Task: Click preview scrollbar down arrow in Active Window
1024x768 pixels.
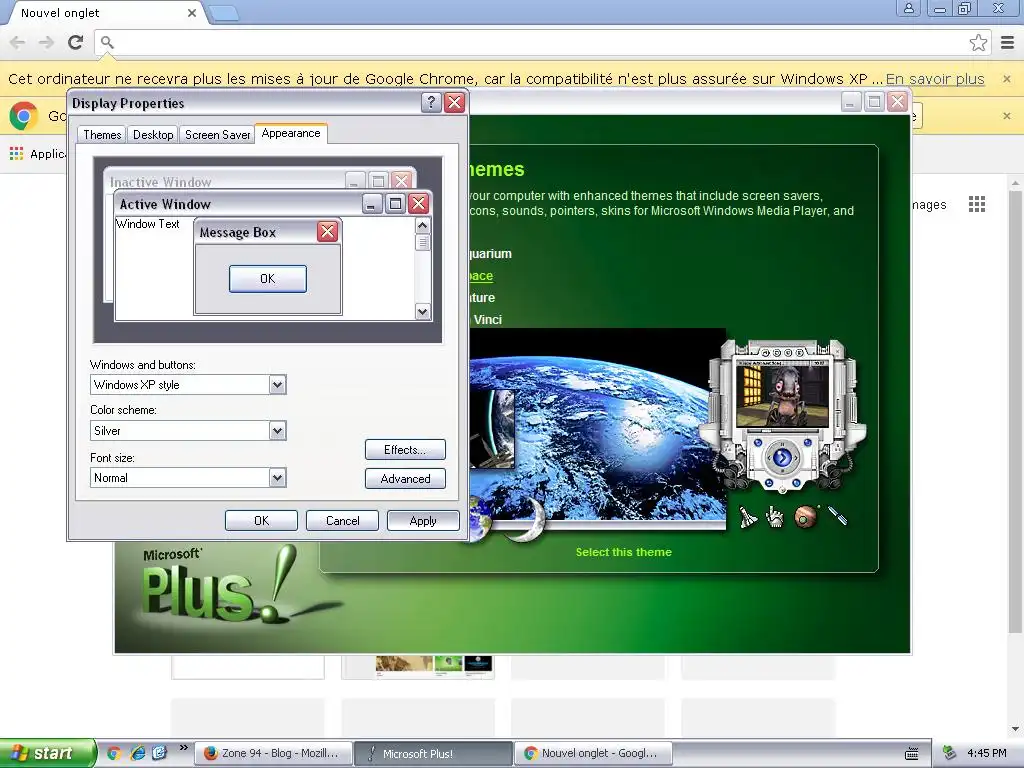Action: tap(423, 312)
